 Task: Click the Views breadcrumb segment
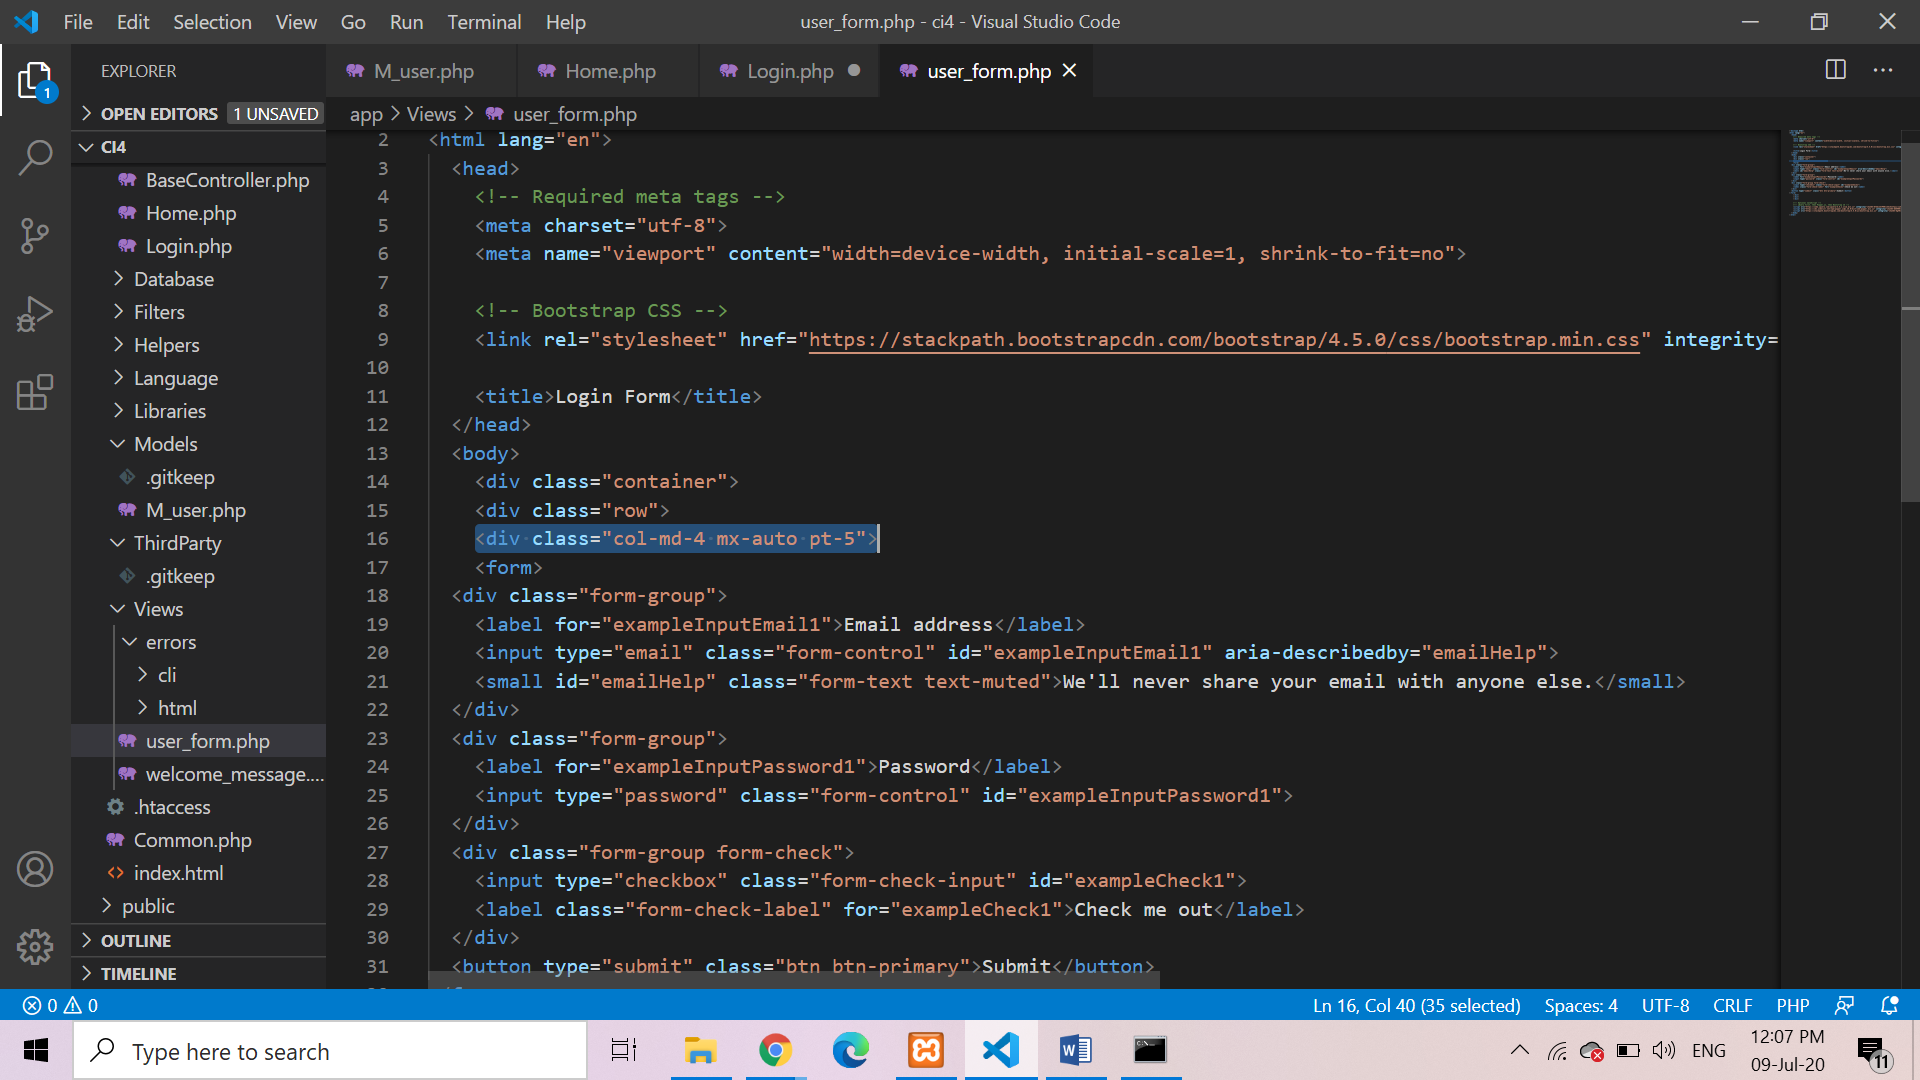(x=431, y=115)
